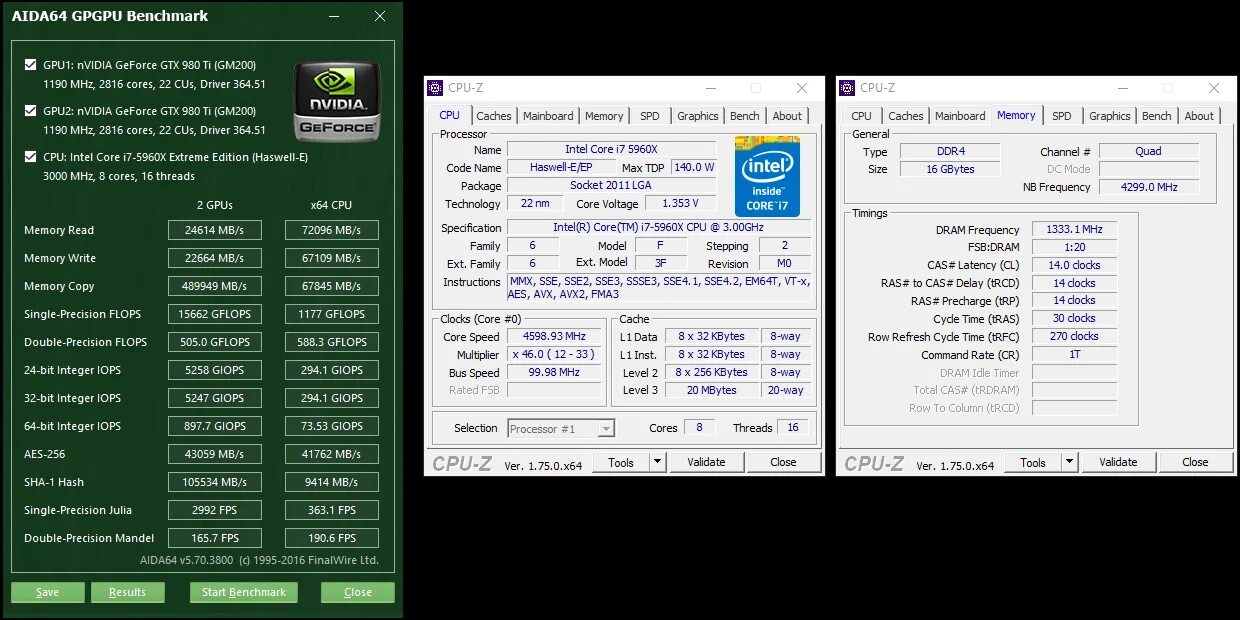Click Memory Copy 2 GPUs value 489949 MB/s
The height and width of the screenshot is (620, 1240).
[x=215, y=286]
